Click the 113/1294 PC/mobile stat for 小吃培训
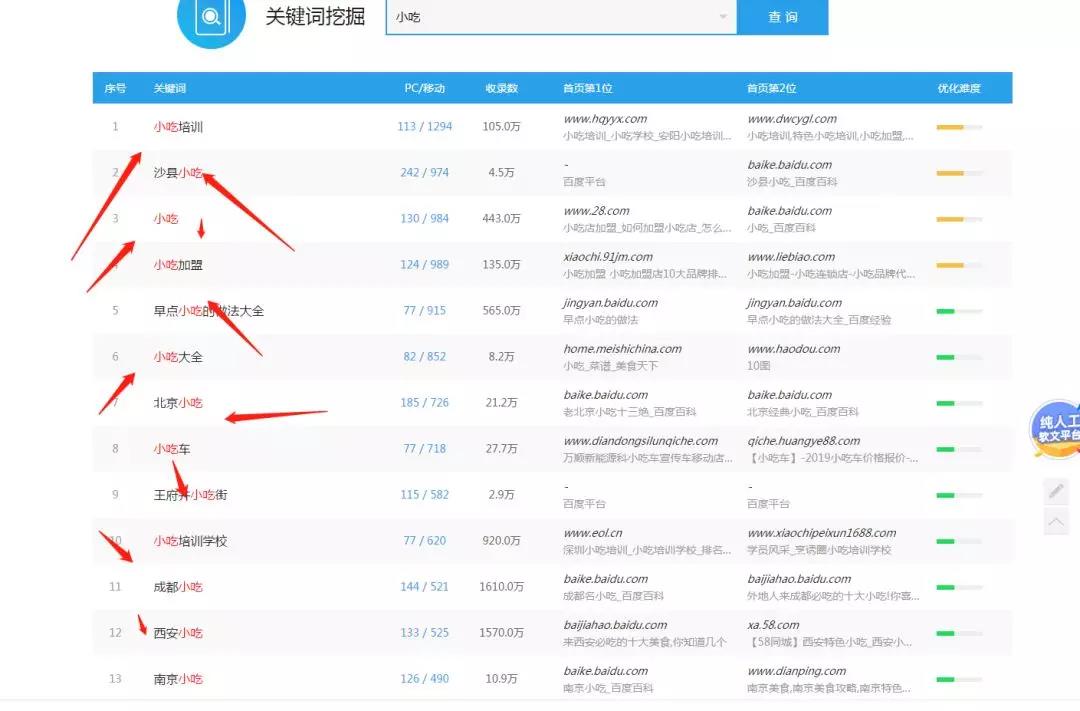This screenshot has height=711, width=1080. pyautogui.click(x=423, y=126)
